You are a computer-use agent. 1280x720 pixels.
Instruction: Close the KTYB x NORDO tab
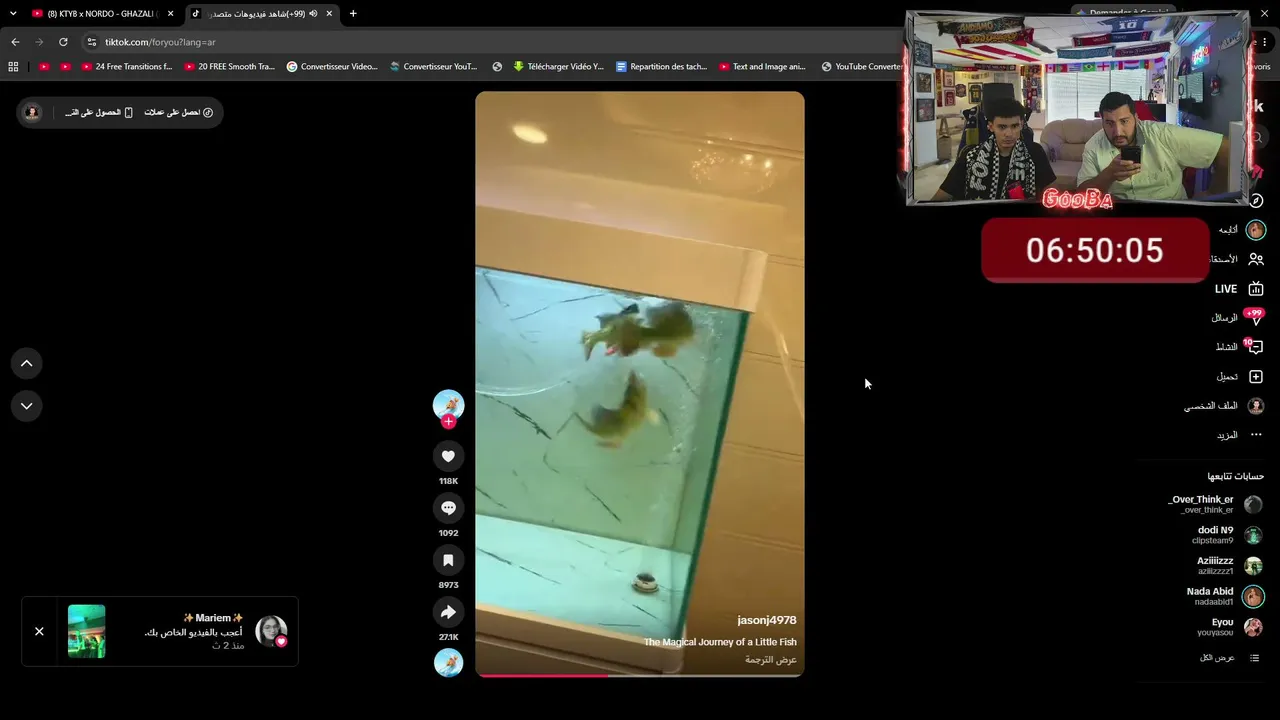[170, 14]
